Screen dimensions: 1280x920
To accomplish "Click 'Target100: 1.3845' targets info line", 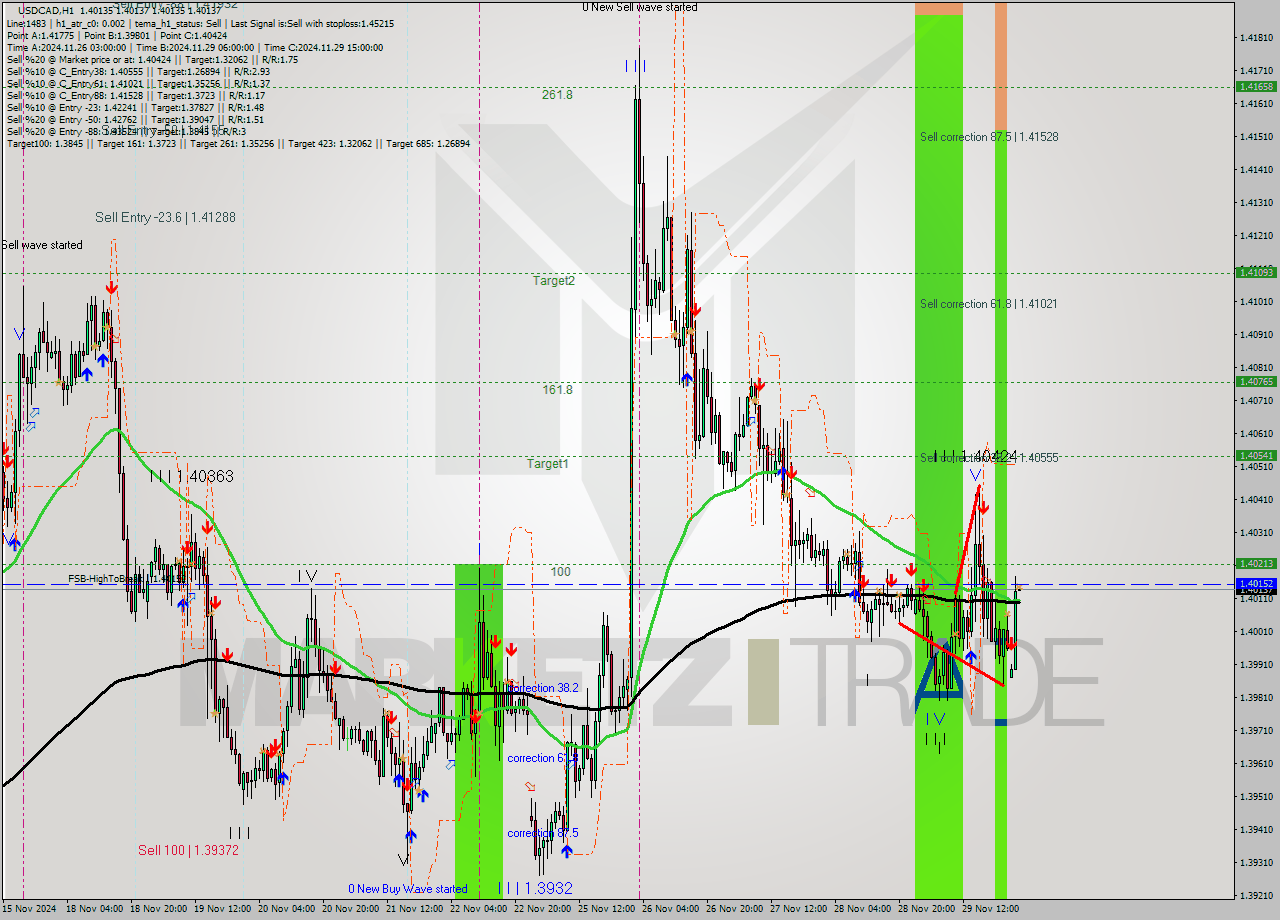I will click(x=238, y=144).
